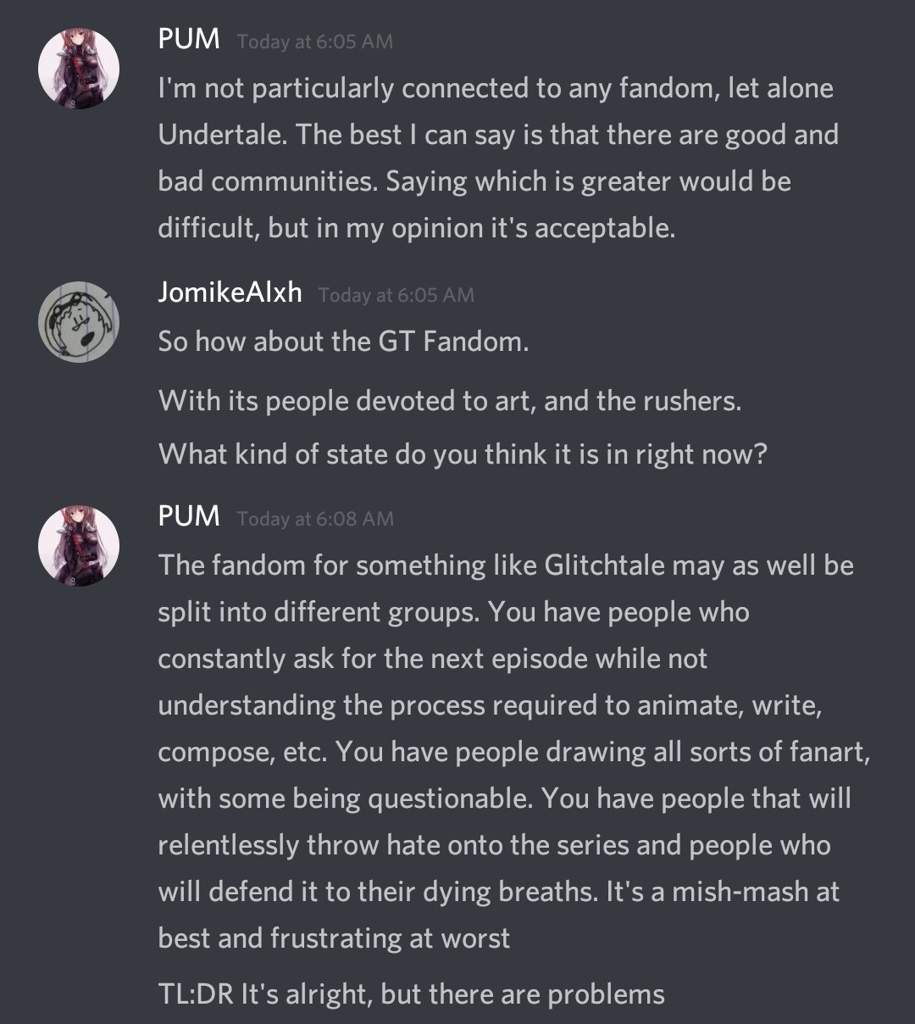
Task: Select message starting 'The fandom for something like Glitchtale'
Action: point(514,752)
